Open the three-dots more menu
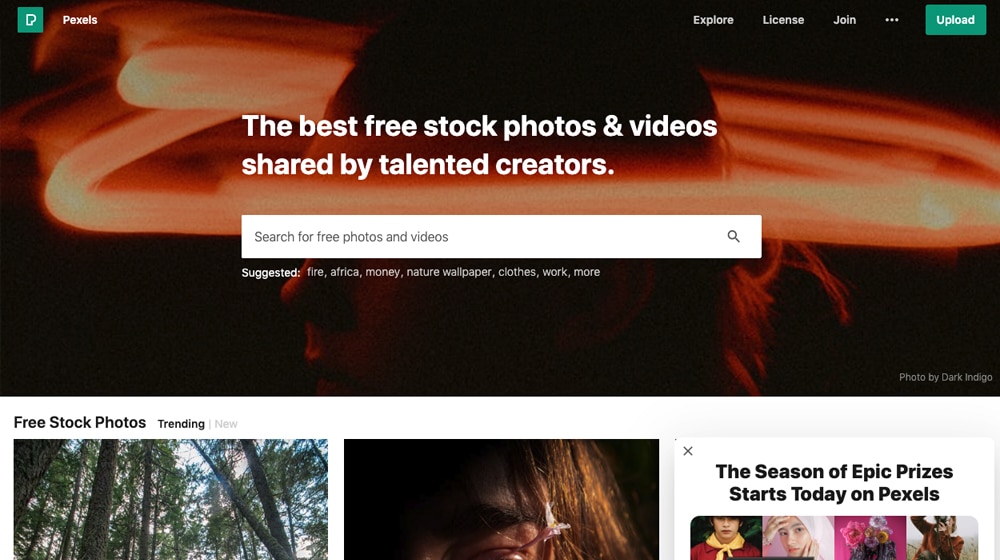1000x560 pixels. [892, 20]
